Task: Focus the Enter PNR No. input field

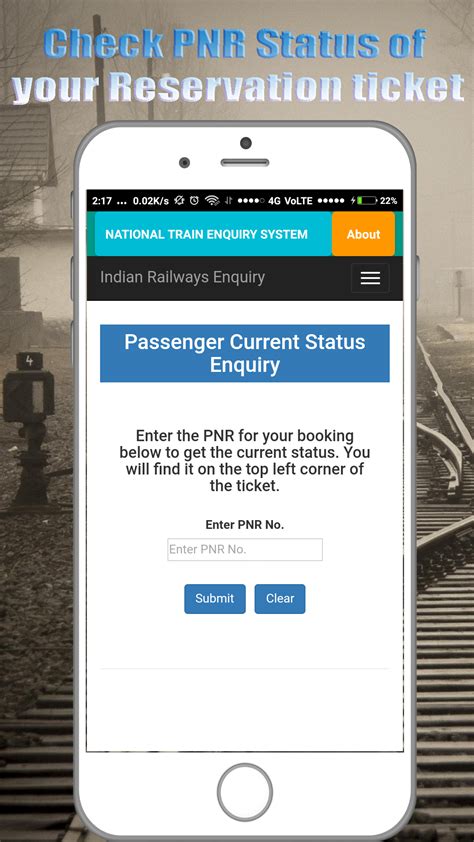Action: (x=245, y=549)
